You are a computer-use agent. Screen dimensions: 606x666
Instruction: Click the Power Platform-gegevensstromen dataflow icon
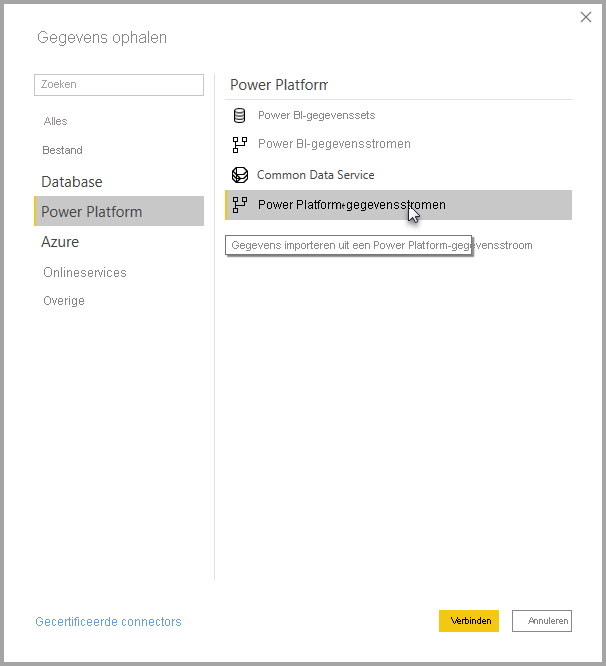point(240,205)
